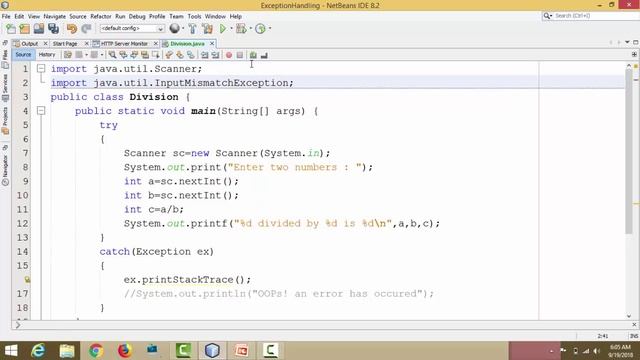Click the Build Project hammer icon
Image resolution: width=640 pixels, height=360 pixels.
(193, 29)
